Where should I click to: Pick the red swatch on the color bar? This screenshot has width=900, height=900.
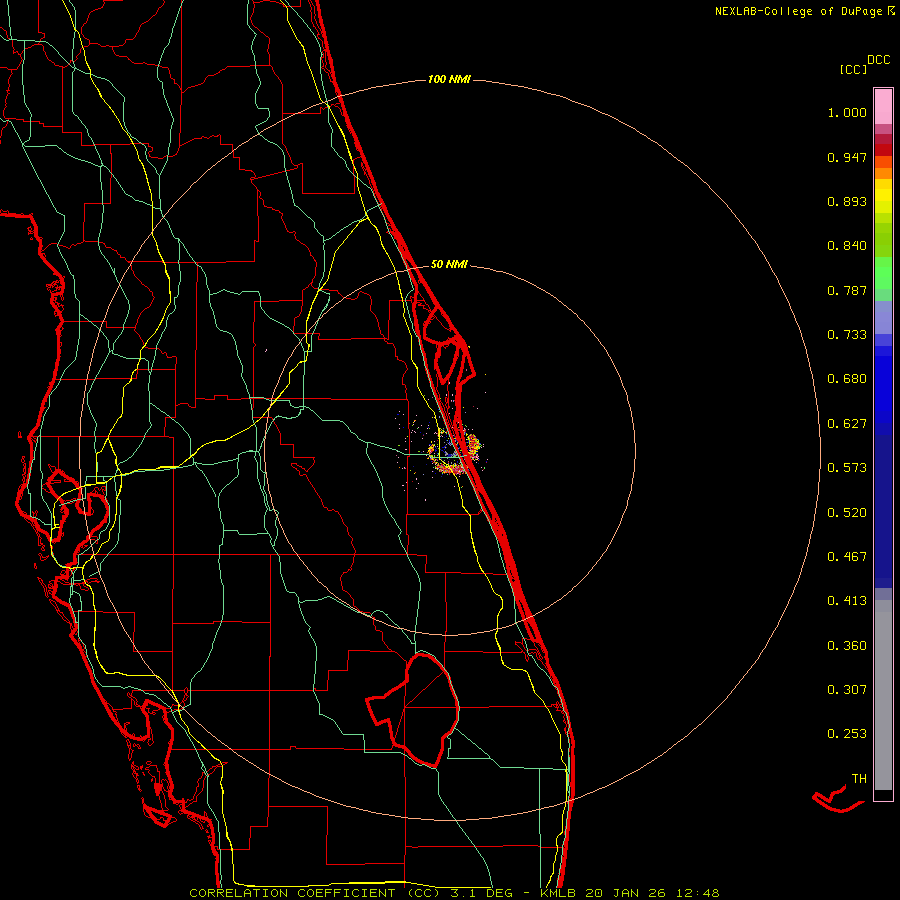pos(883,150)
